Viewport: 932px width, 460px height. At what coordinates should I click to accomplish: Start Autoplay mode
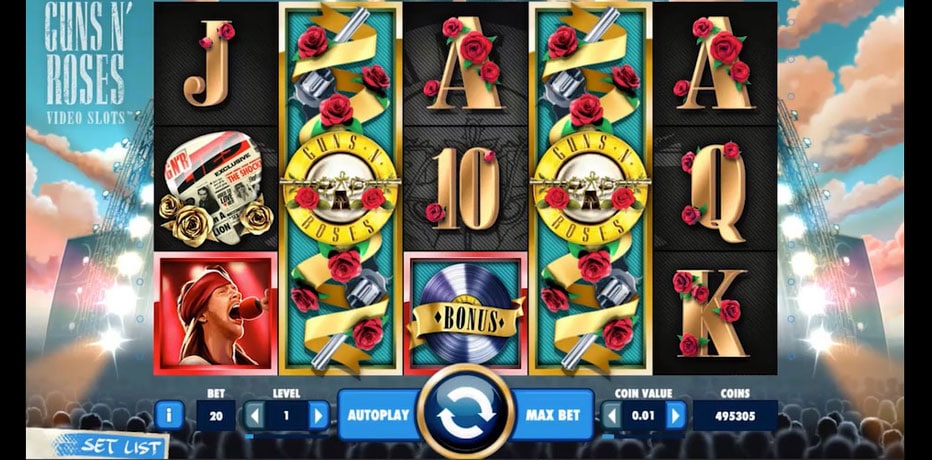coord(377,415)
